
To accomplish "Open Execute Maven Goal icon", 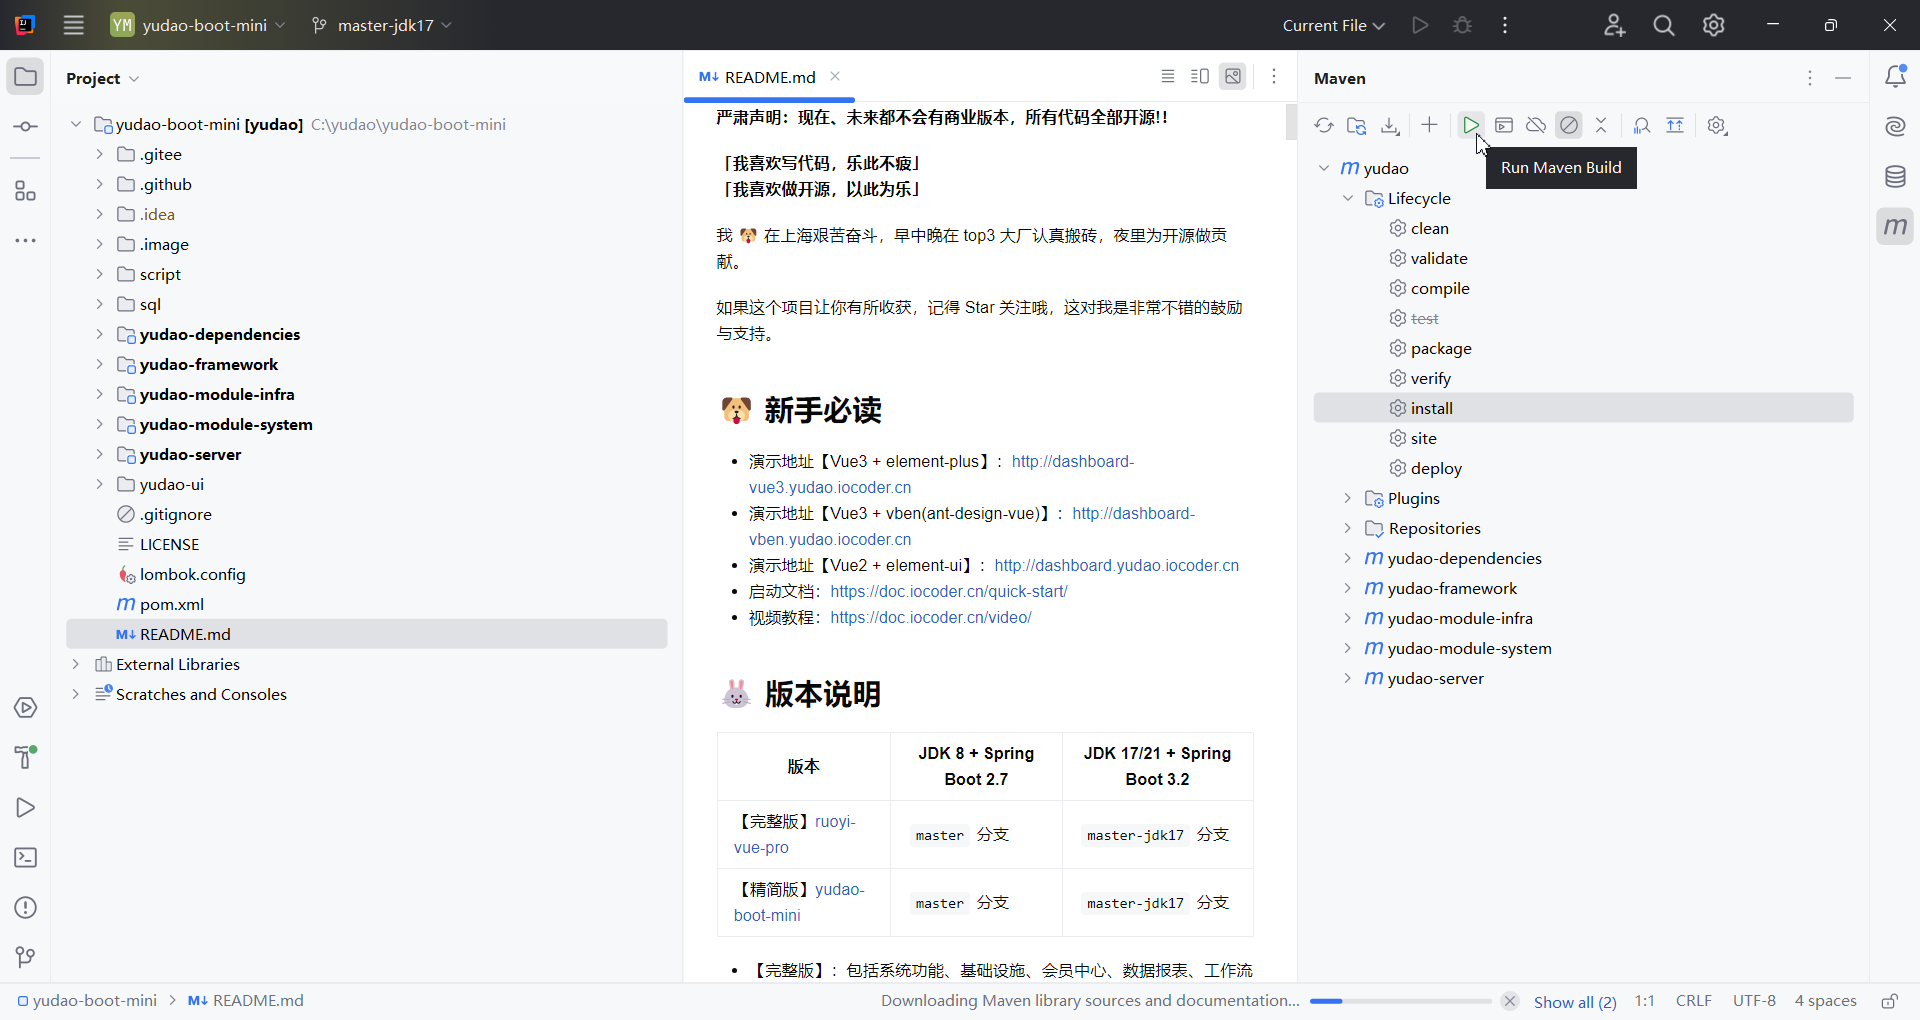I will click(x=1504, y=125).
